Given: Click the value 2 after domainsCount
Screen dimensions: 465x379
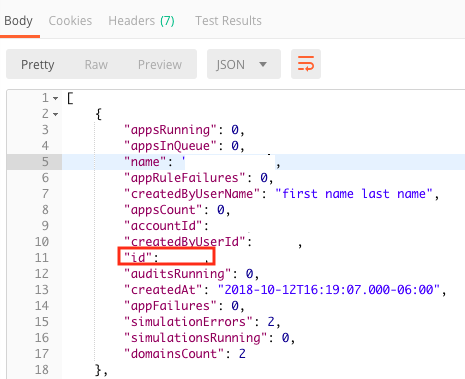Looking at the screenshot, I should point(242,354).
